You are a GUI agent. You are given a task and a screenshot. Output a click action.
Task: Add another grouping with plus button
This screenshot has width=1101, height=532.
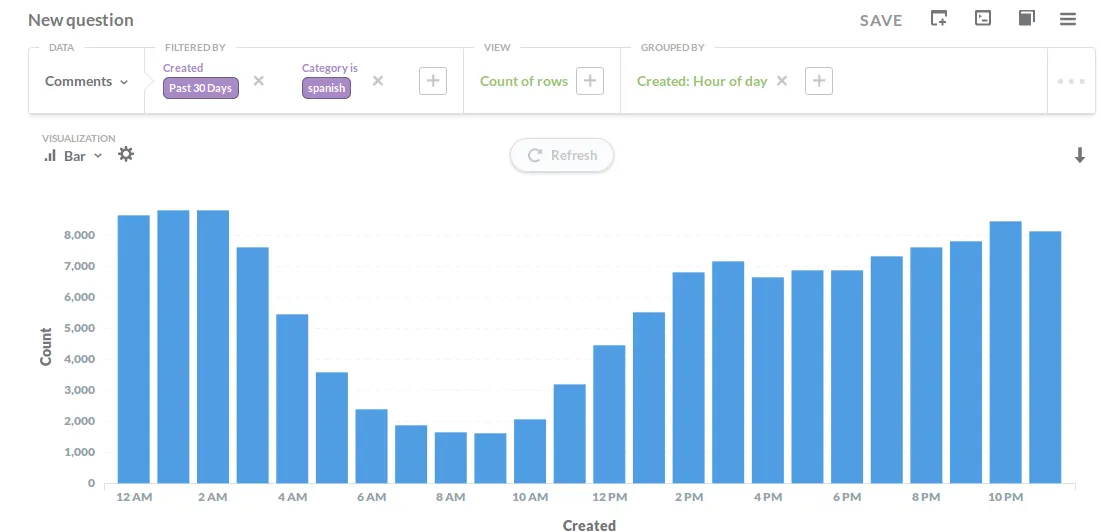(819, 81)
